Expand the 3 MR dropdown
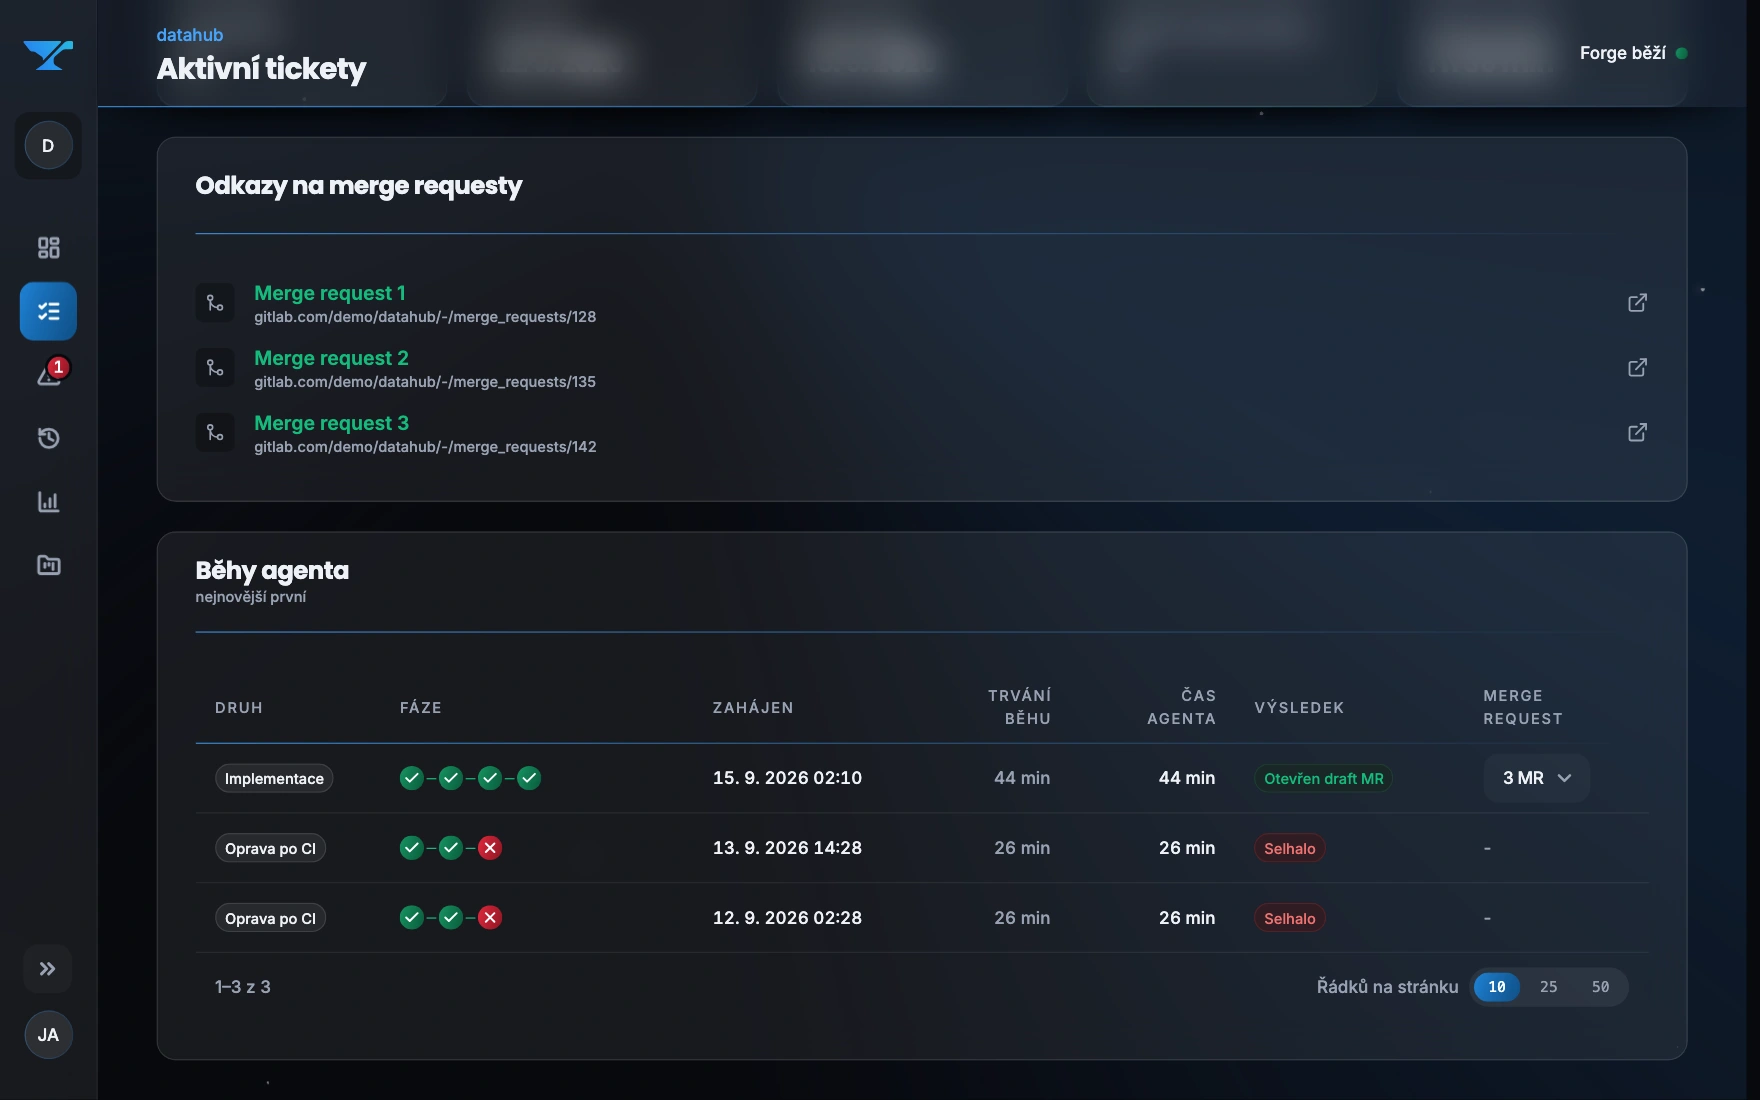 pyautogui.click(x=1537, y=778)
